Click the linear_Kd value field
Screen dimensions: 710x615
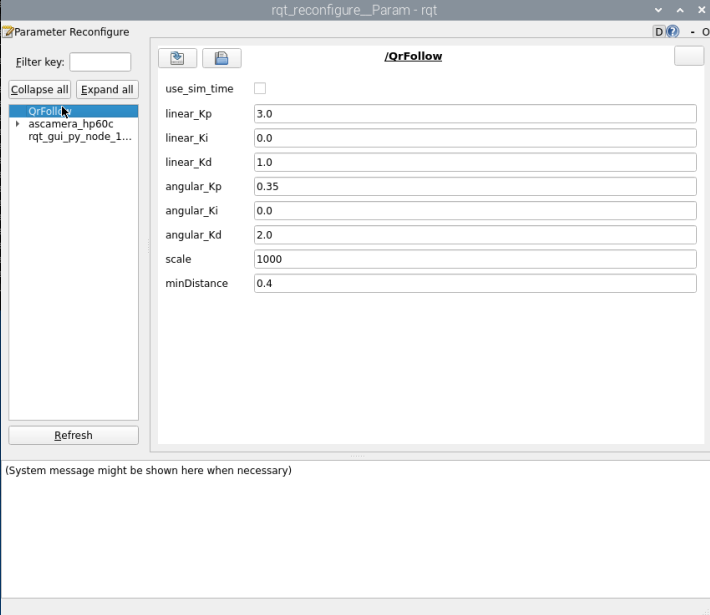pos(475,162)
